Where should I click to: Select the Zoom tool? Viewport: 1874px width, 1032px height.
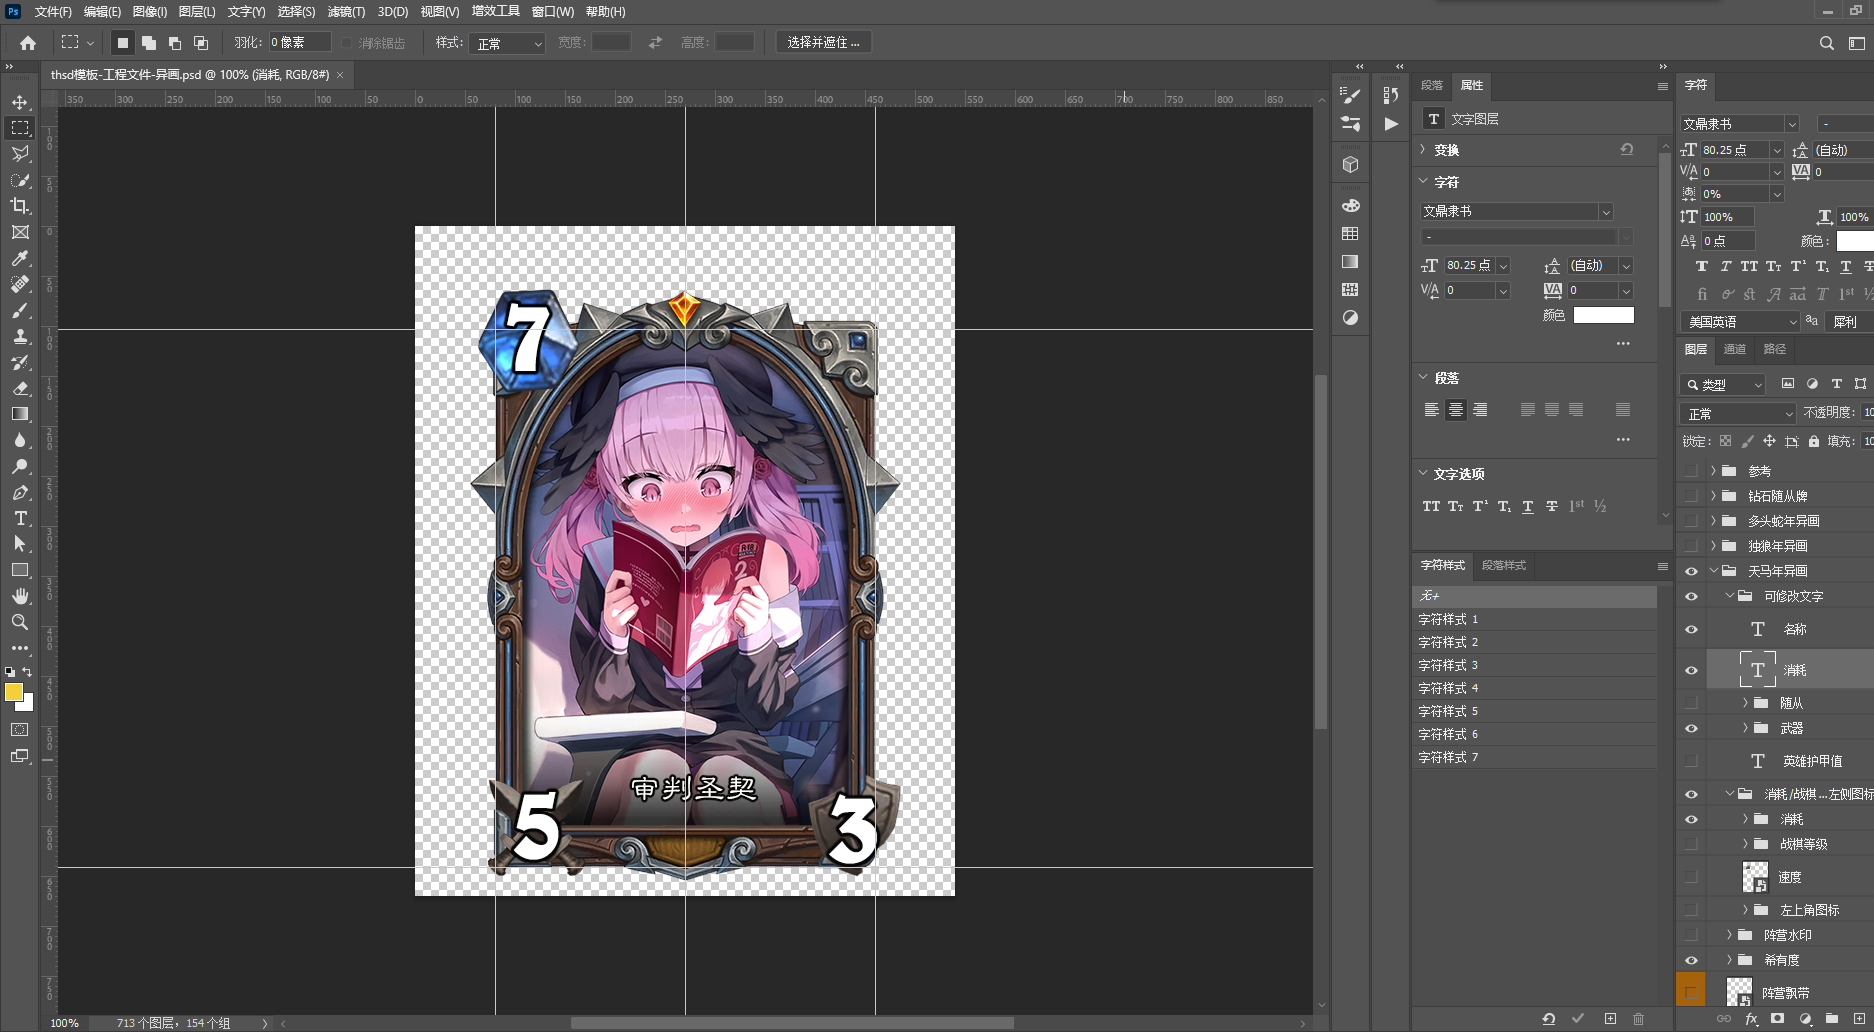click(x=20, y=622)
